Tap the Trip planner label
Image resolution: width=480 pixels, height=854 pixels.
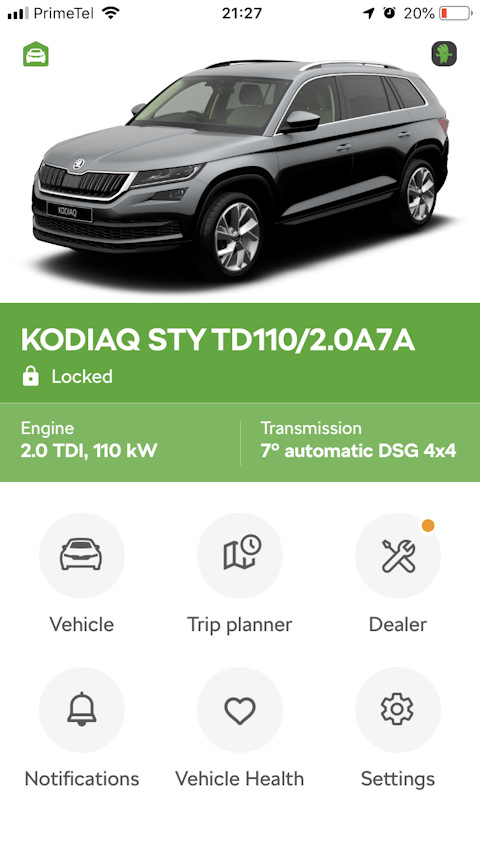click(x=240, y=624)
